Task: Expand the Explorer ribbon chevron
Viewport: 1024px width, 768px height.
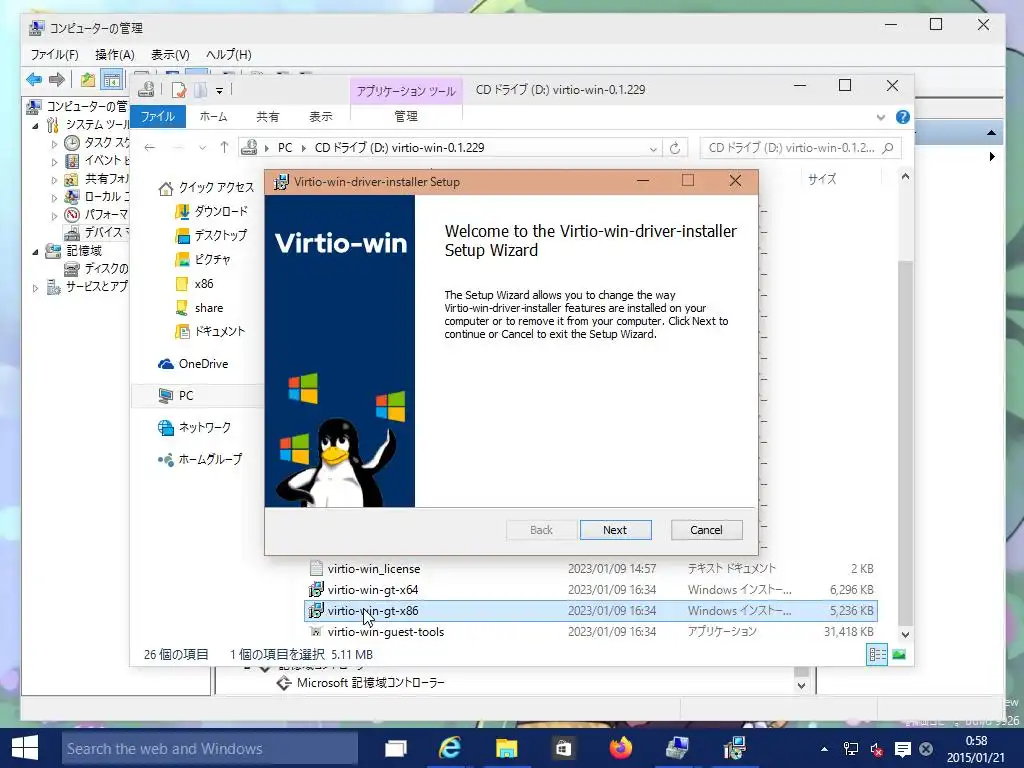Action: point(880,118)
